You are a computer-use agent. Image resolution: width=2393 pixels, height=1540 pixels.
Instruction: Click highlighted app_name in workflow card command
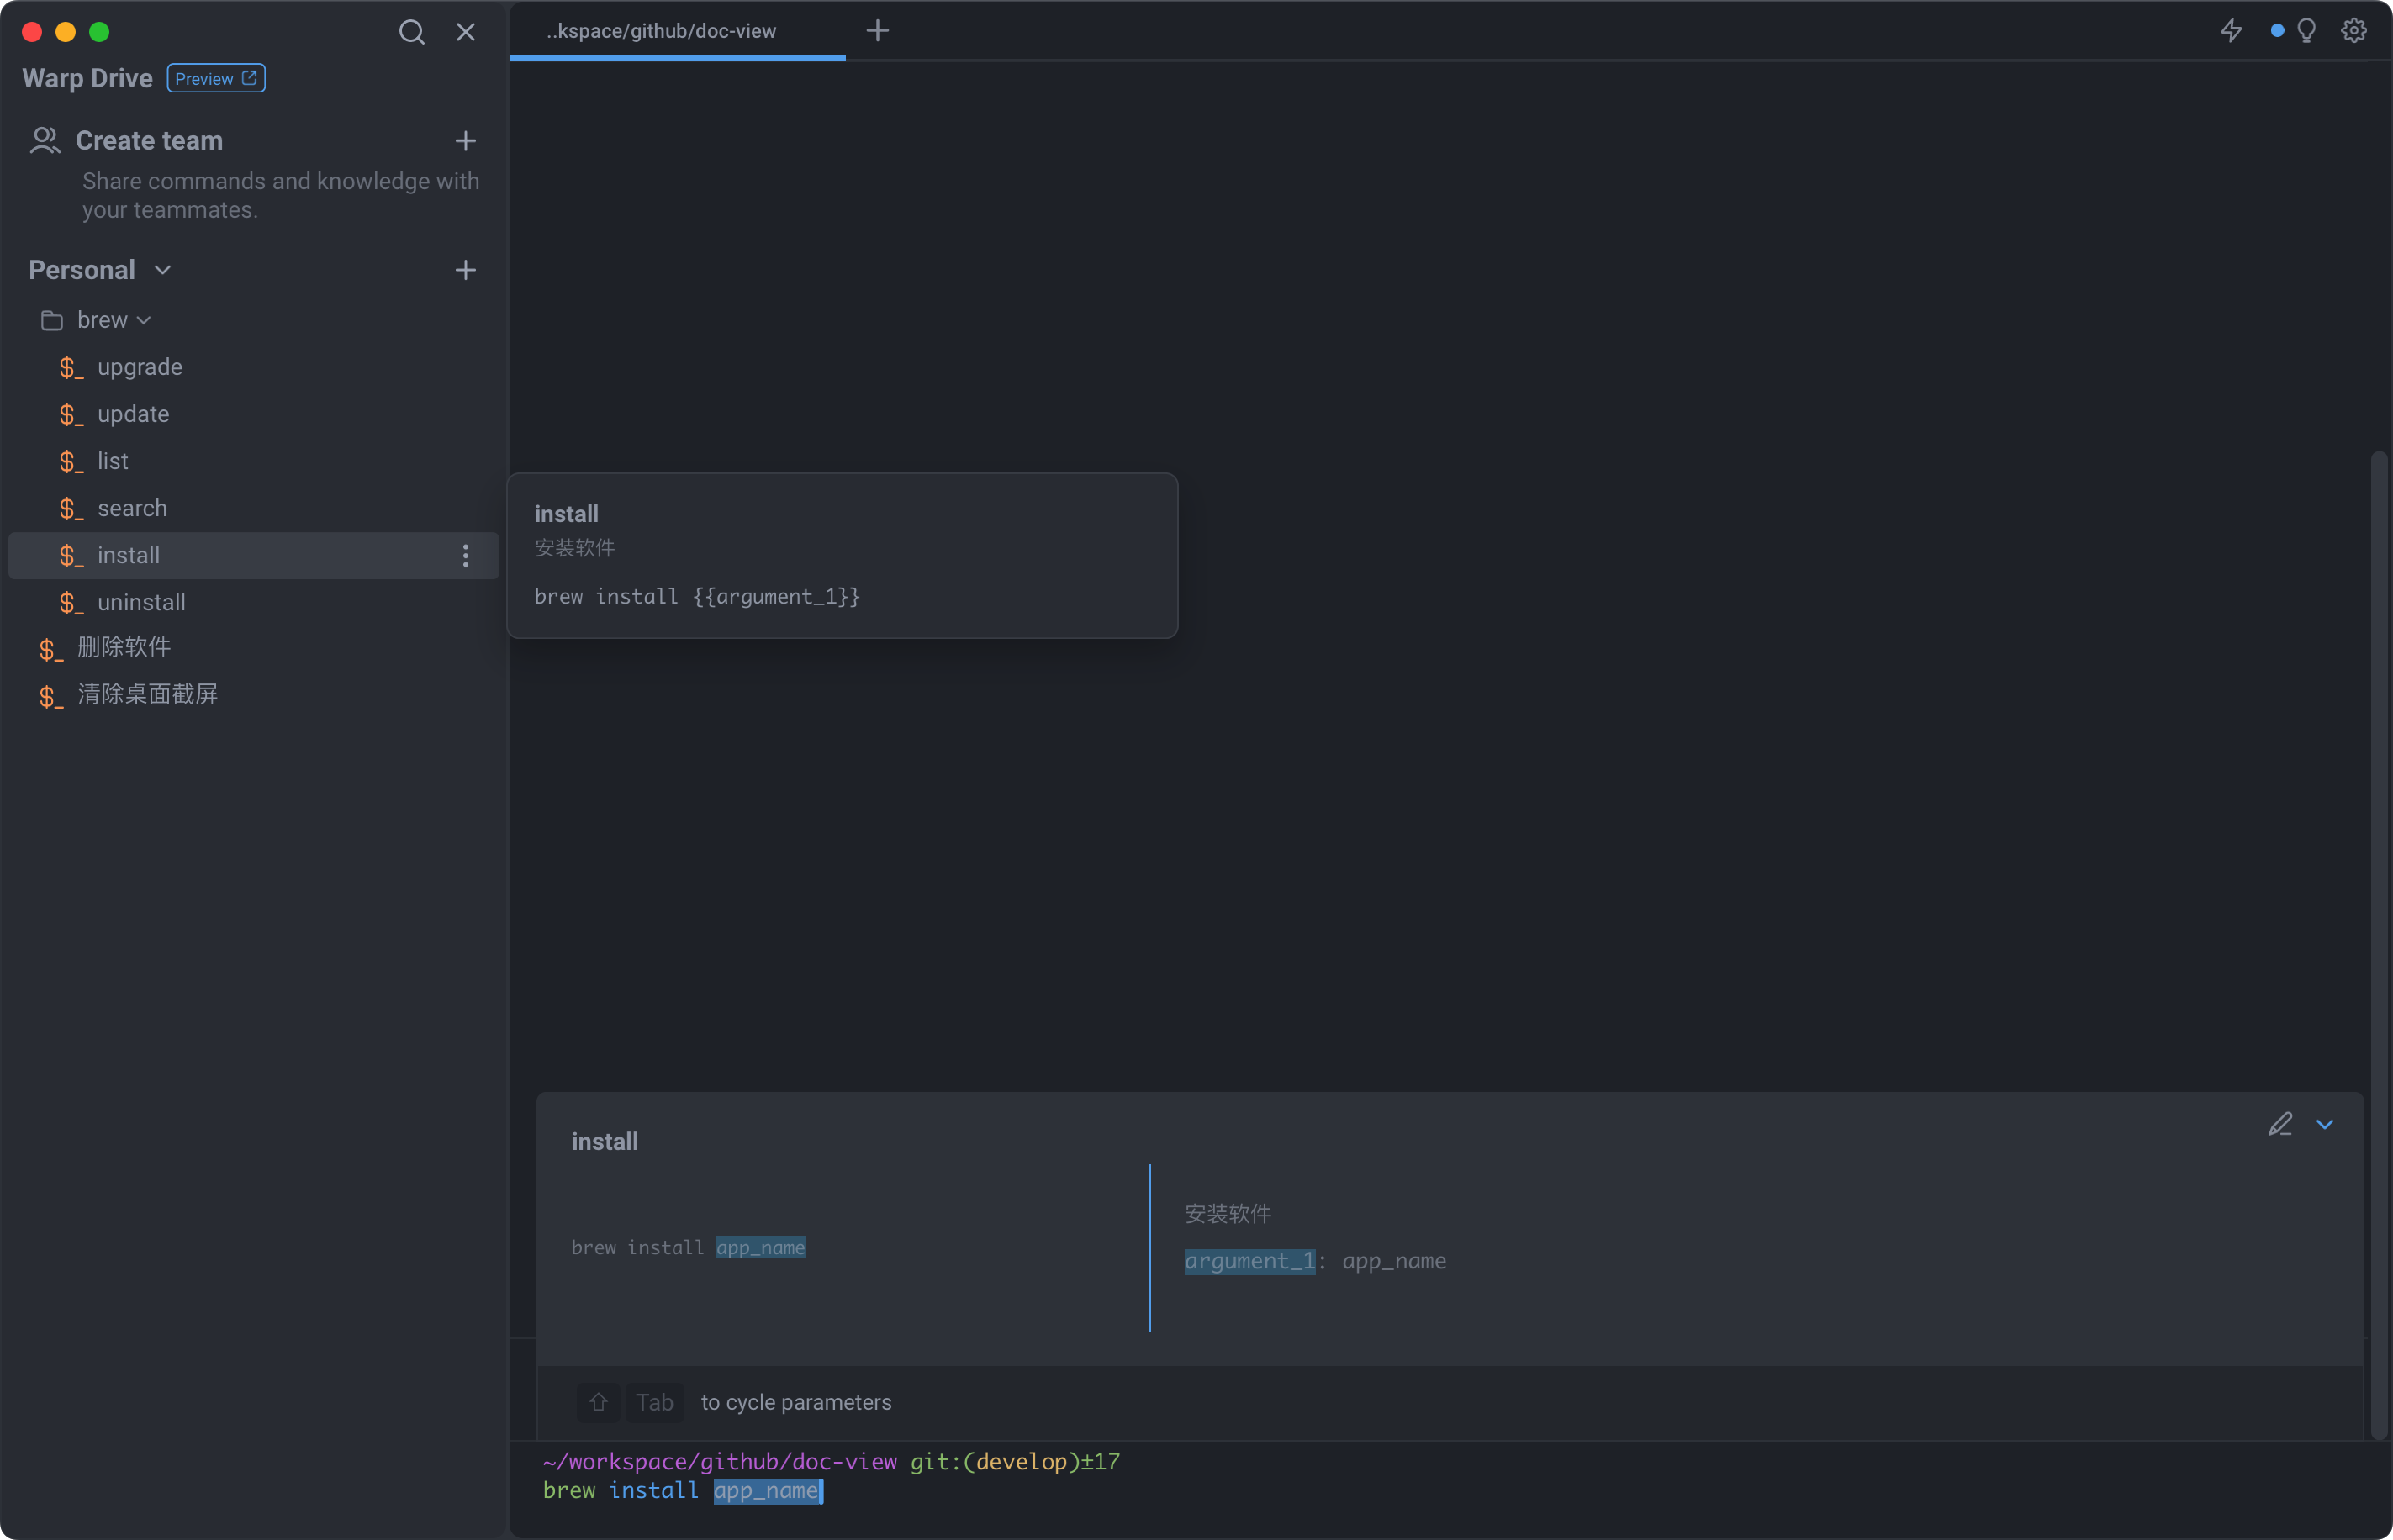(x=760, y=1248)
